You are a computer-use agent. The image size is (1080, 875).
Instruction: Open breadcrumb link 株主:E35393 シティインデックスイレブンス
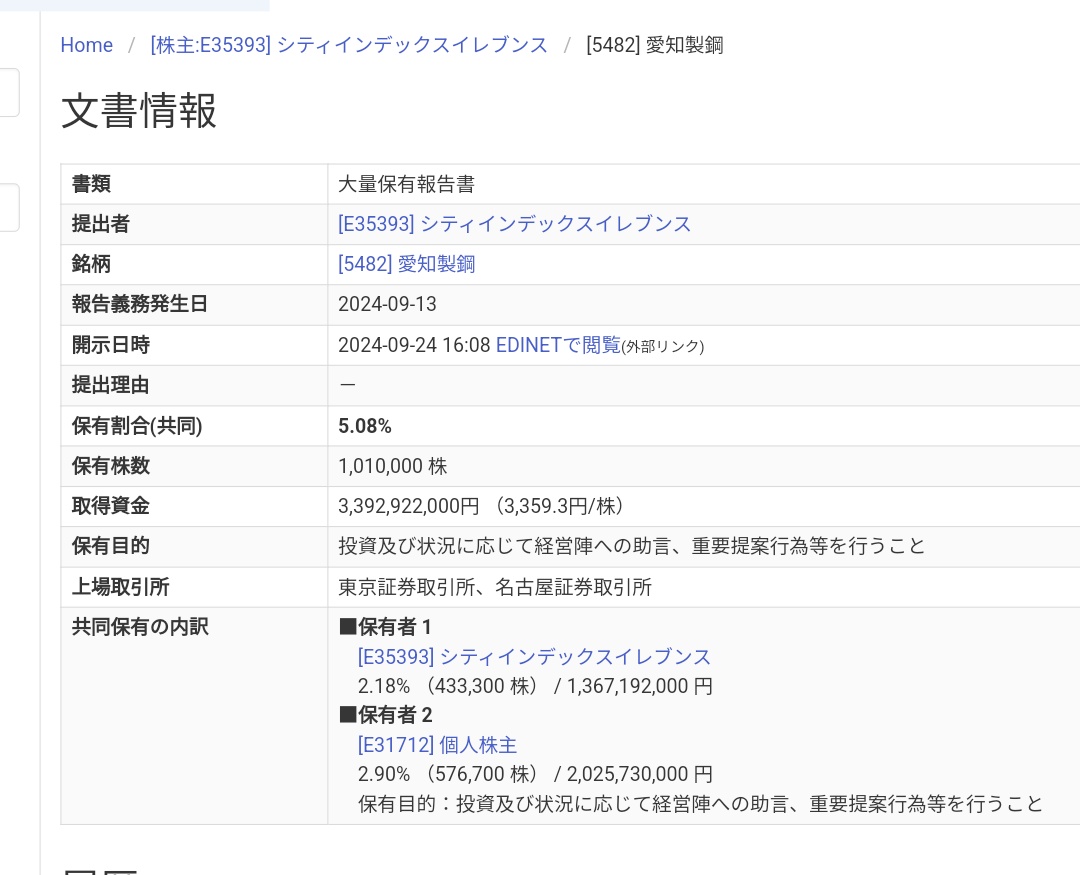click(x=349, y=45)
